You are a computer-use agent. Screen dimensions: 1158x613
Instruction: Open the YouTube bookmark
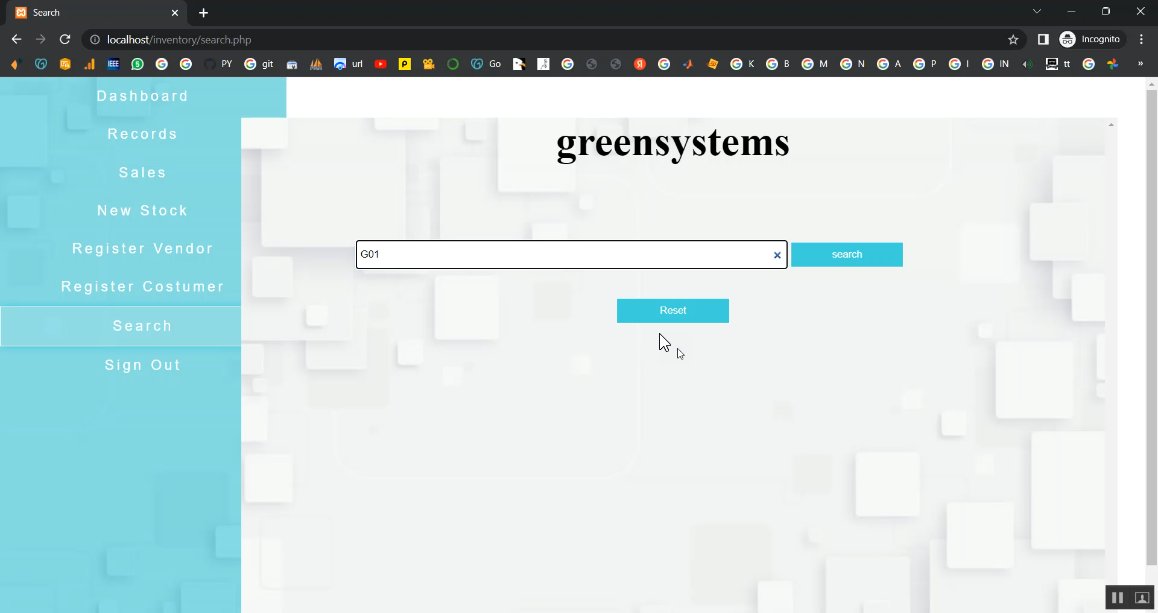pyautogui.click(x=380, y=64)
